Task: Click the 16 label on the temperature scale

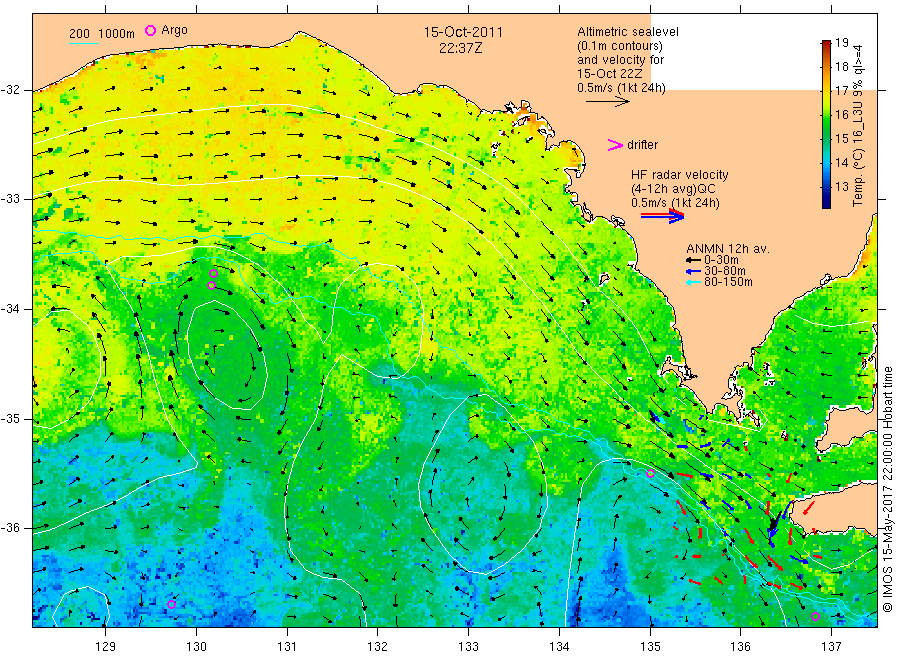Action: (841, 114)
